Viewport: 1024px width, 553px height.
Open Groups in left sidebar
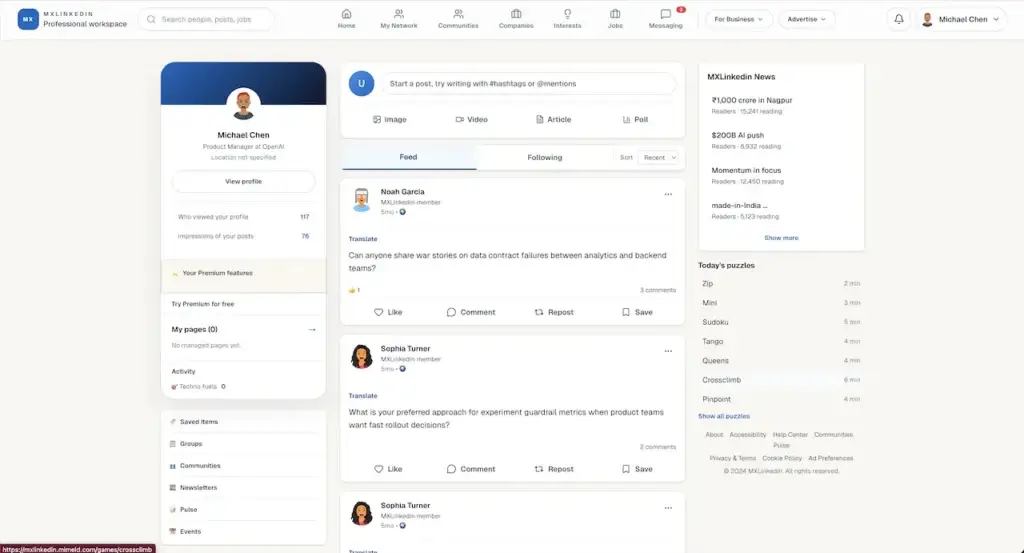coord(243,443)
